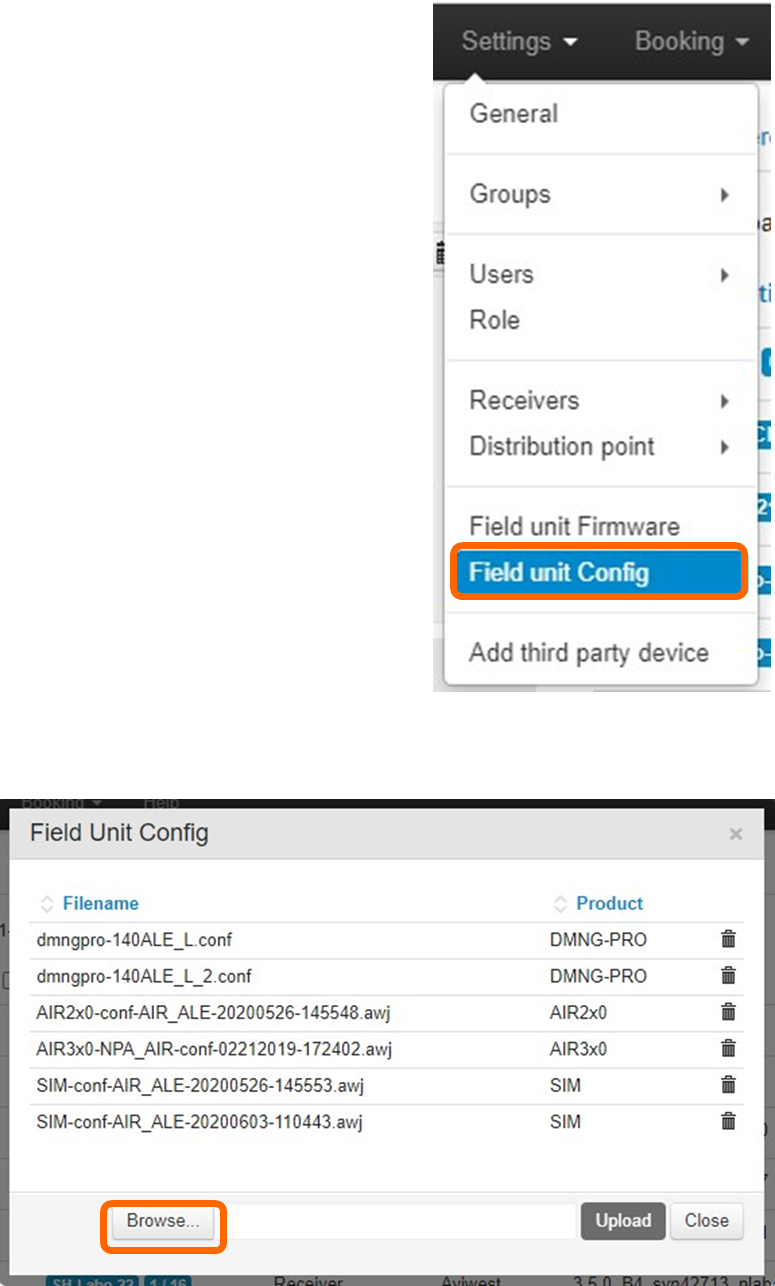The height and width of the screenshot is (1286, 775).
Task: Trash the SIM-conf-AIR_ALE-20200526-145553.awj file
Action: (728, 1085)
